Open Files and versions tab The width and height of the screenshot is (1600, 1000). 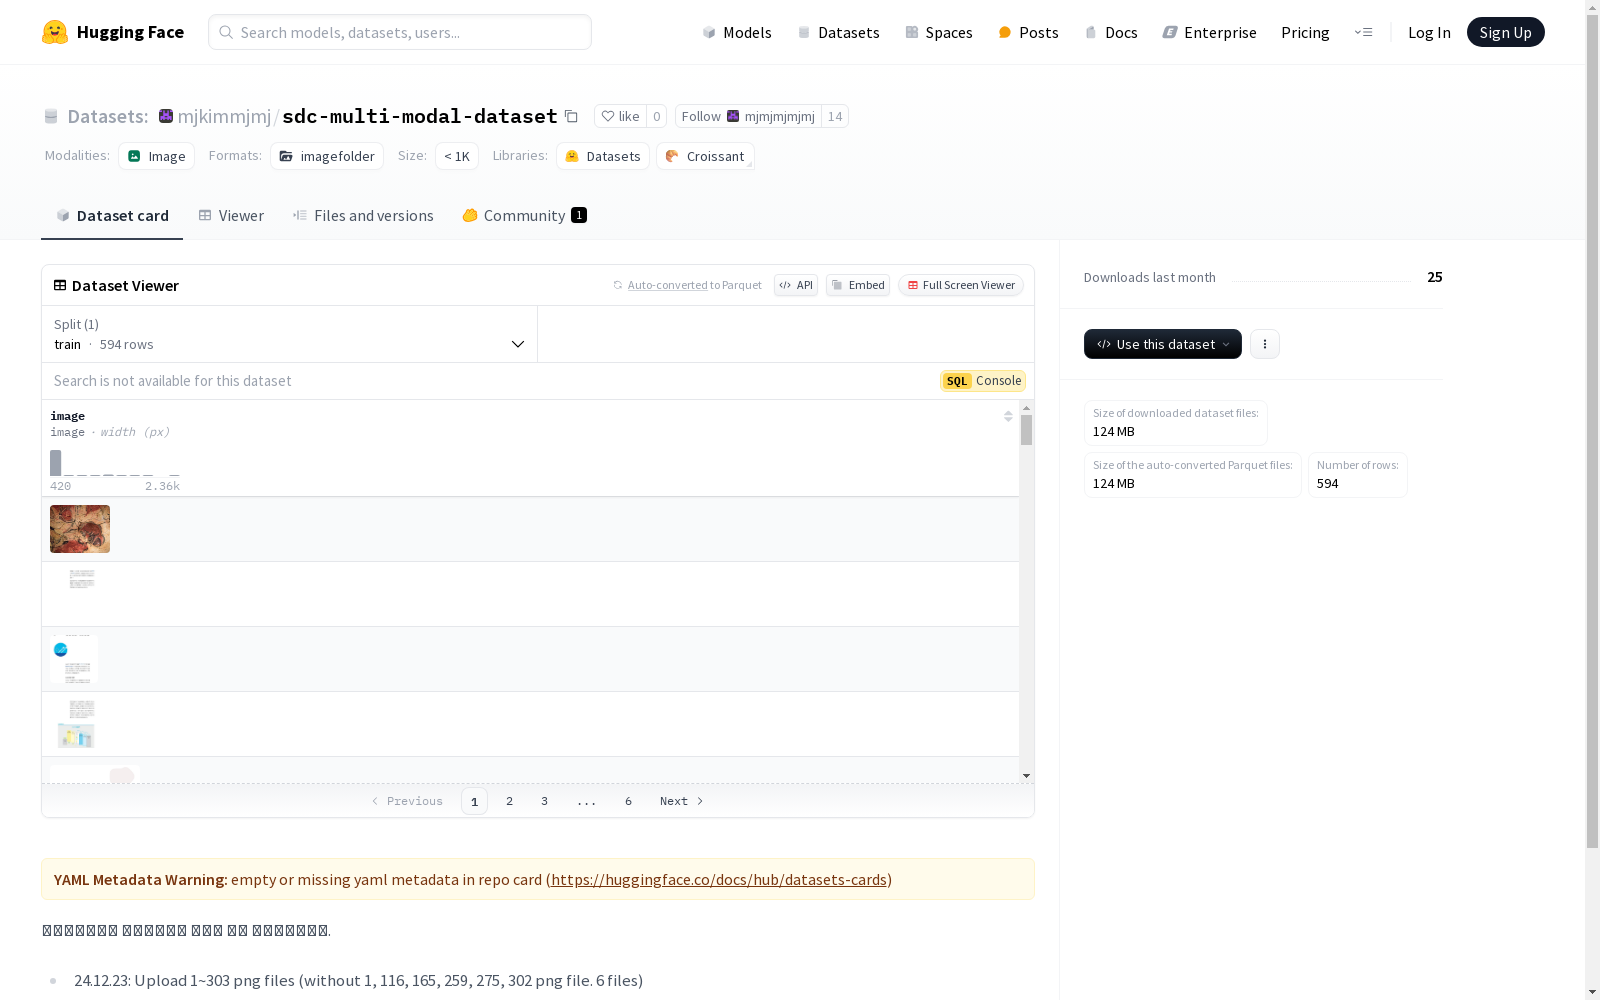363,215
